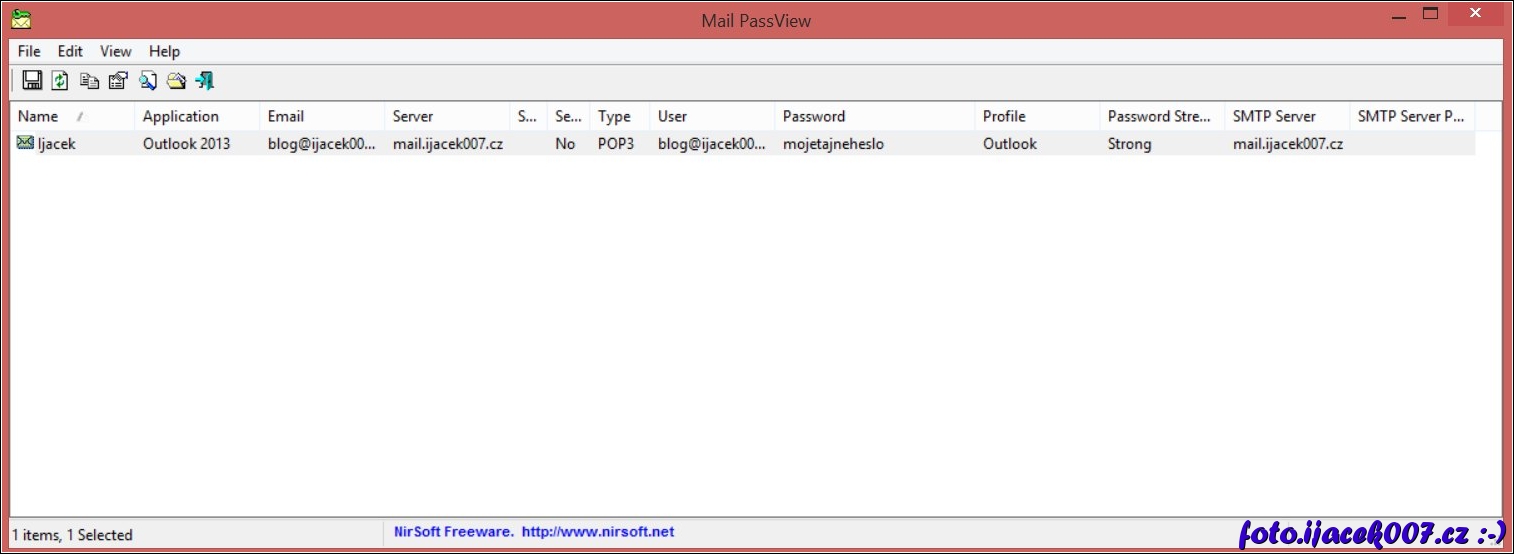Open the View menu
The image size is (1514, 554).
(115, 51)
